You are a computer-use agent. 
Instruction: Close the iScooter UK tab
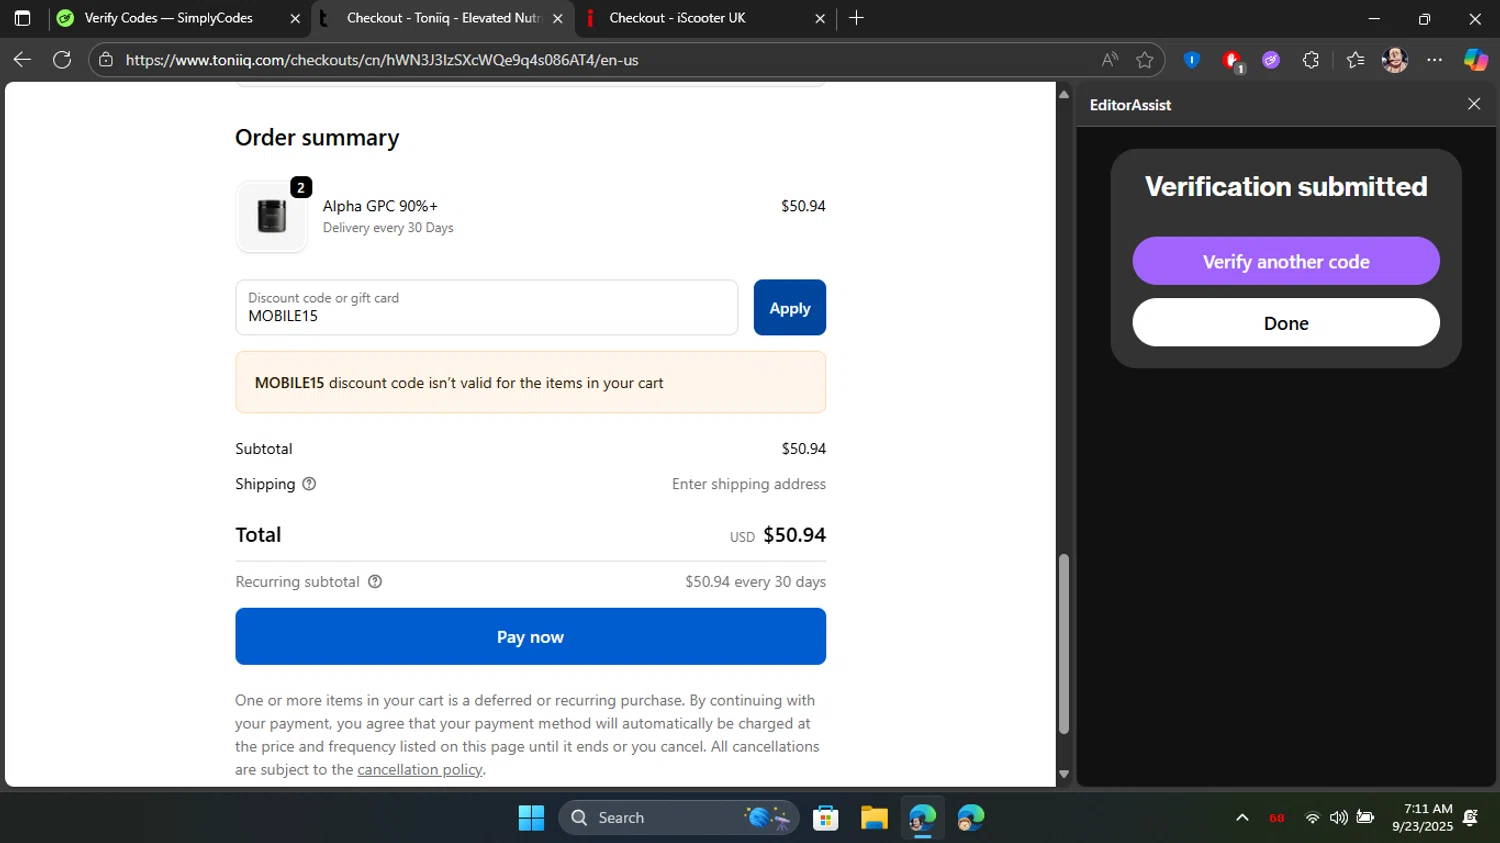[820, 18]
